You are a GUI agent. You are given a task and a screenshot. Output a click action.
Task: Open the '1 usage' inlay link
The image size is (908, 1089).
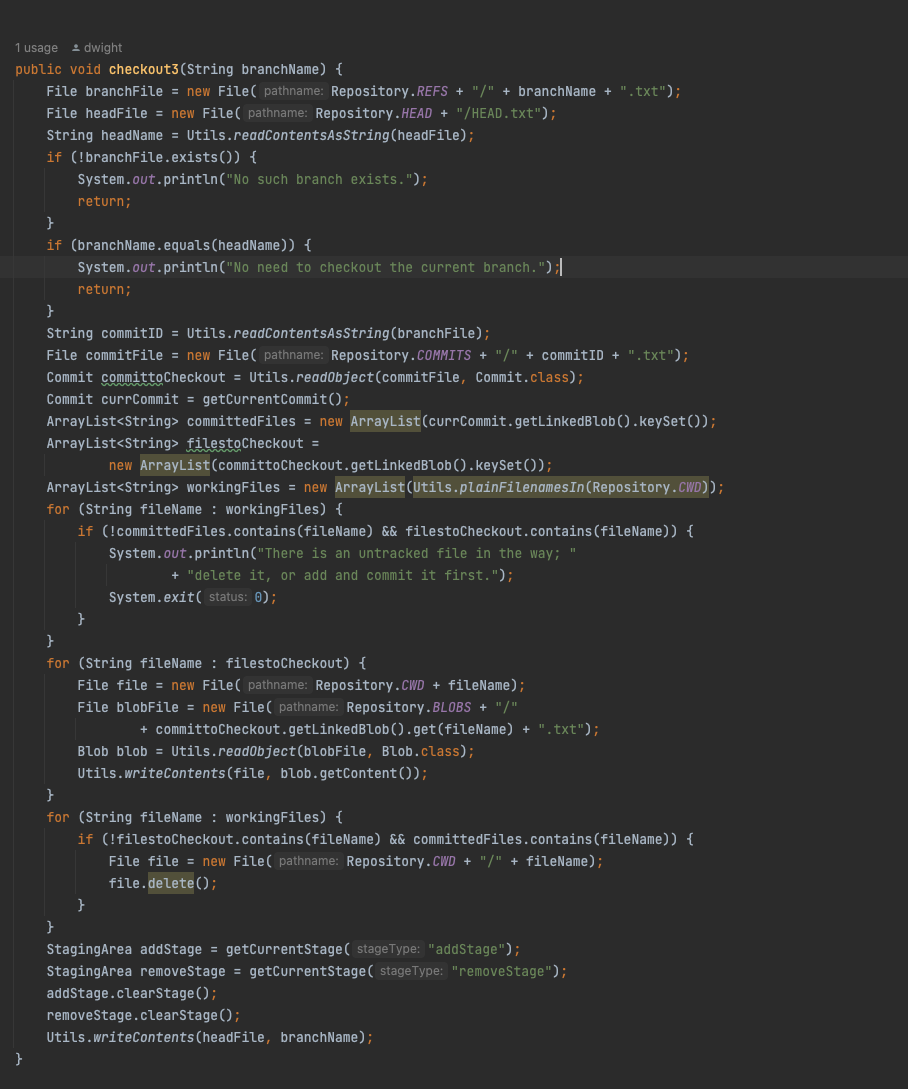pos(36,48)
